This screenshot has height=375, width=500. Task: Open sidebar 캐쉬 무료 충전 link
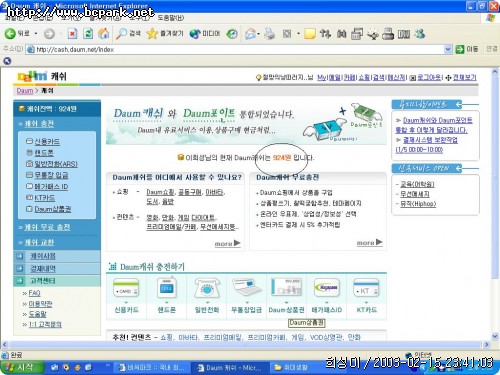pos(47,227)
